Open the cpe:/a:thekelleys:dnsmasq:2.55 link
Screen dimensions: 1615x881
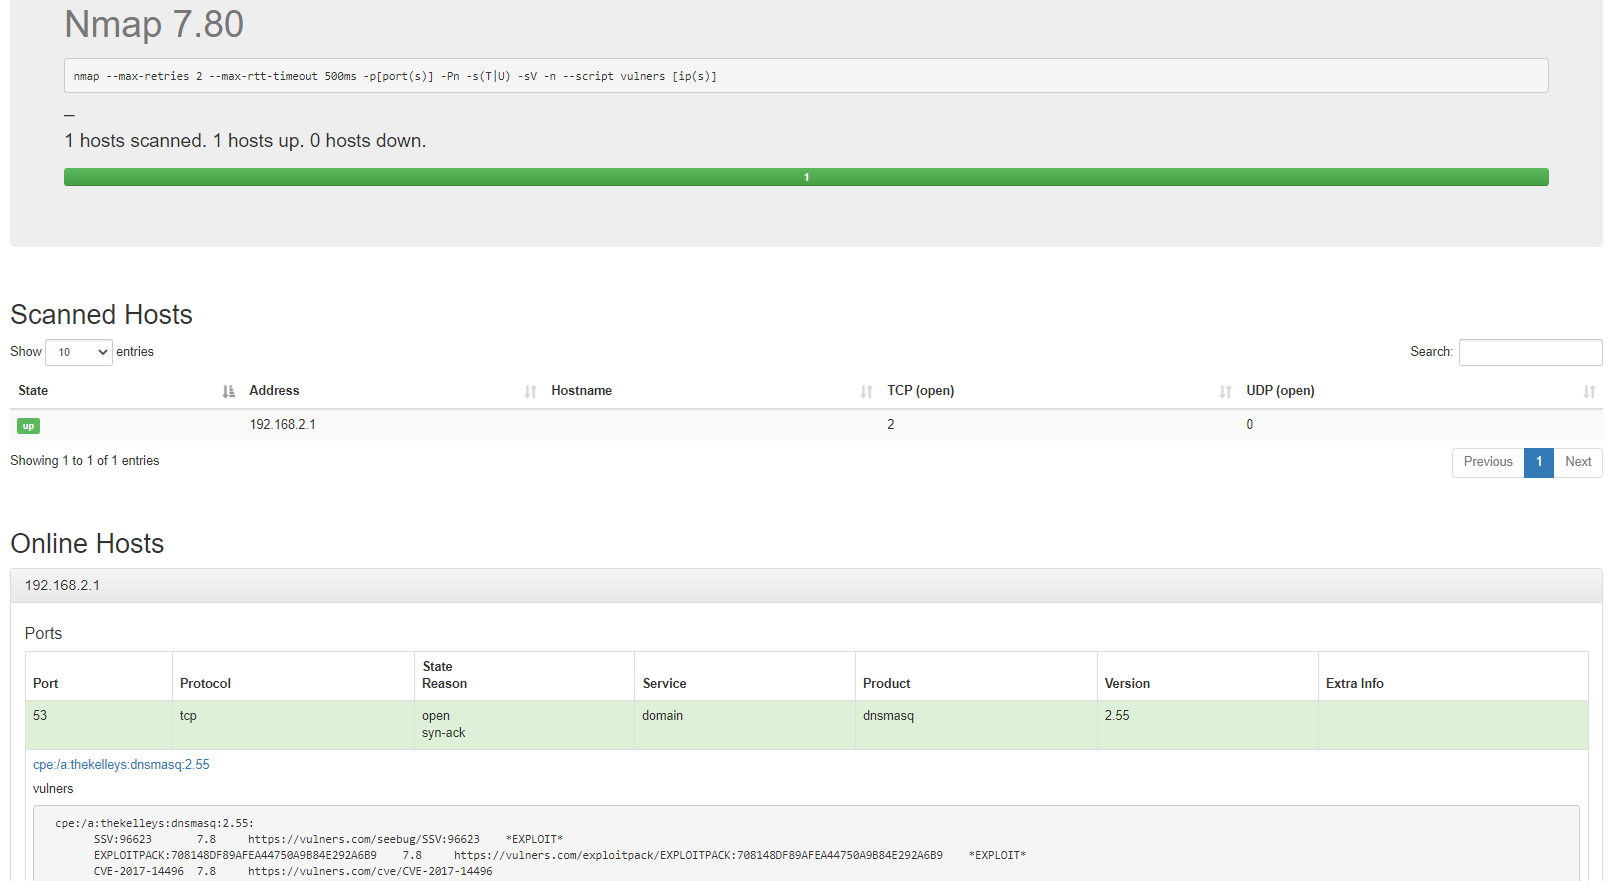[121, 765]
